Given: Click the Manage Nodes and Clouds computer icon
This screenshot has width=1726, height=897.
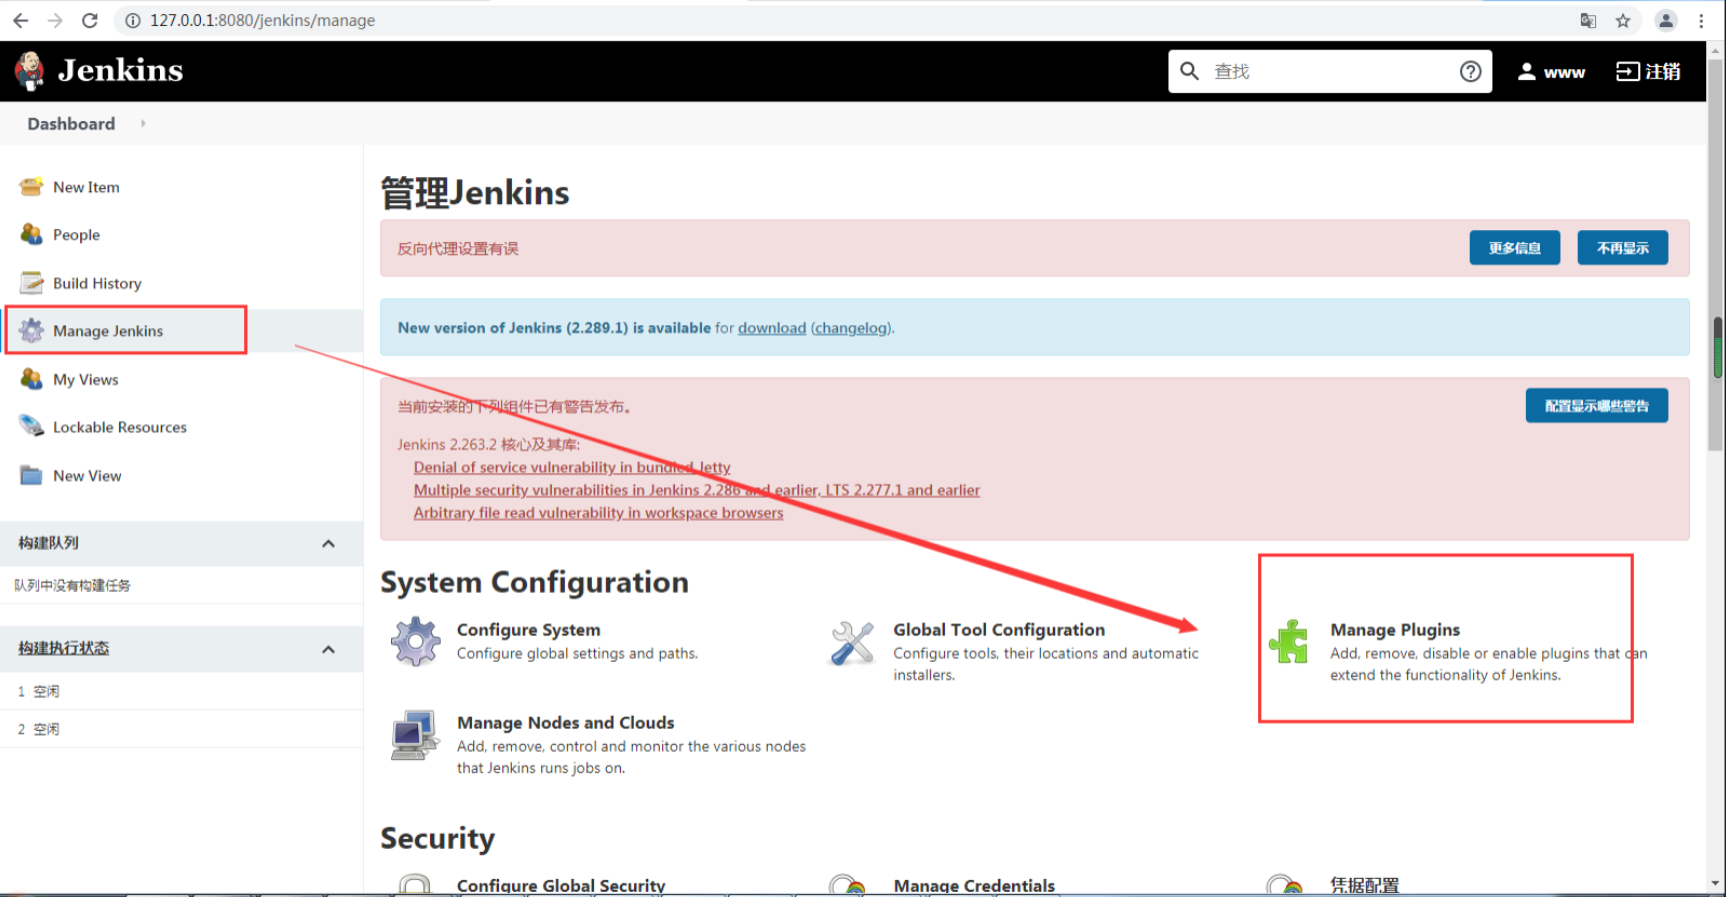Looking at the screenshot, I should click(415, 735).
